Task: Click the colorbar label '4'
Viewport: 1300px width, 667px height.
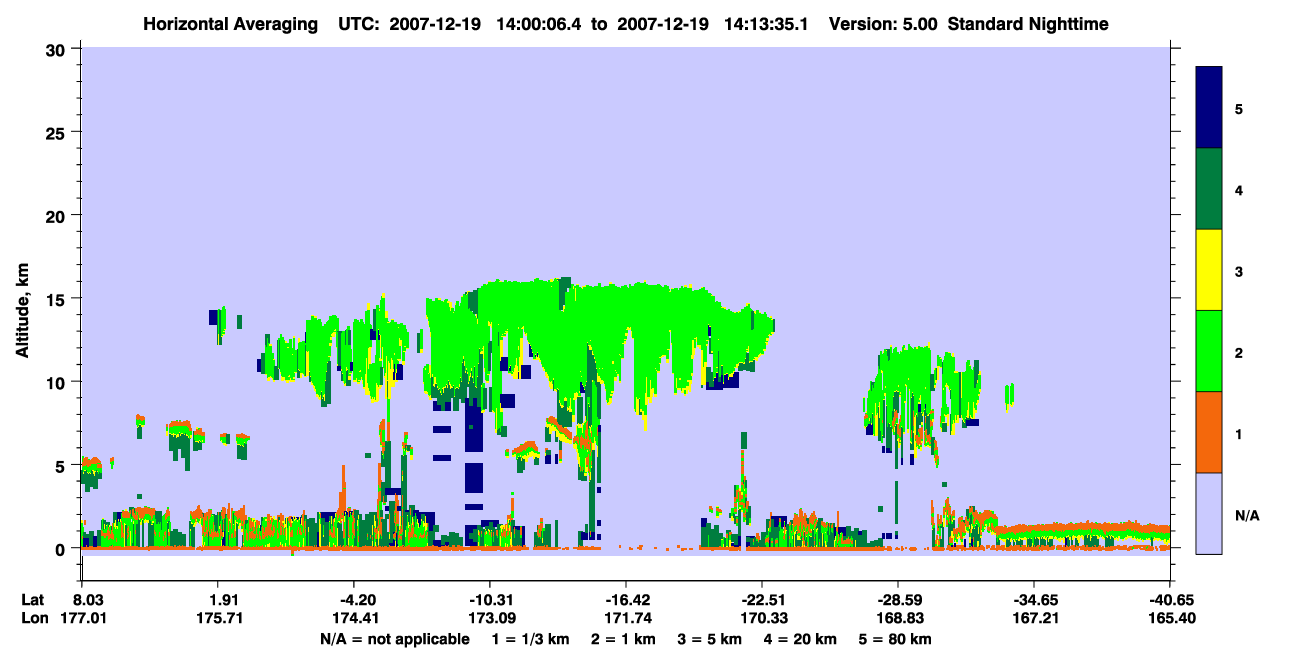Action: (x=1239, y=189)
